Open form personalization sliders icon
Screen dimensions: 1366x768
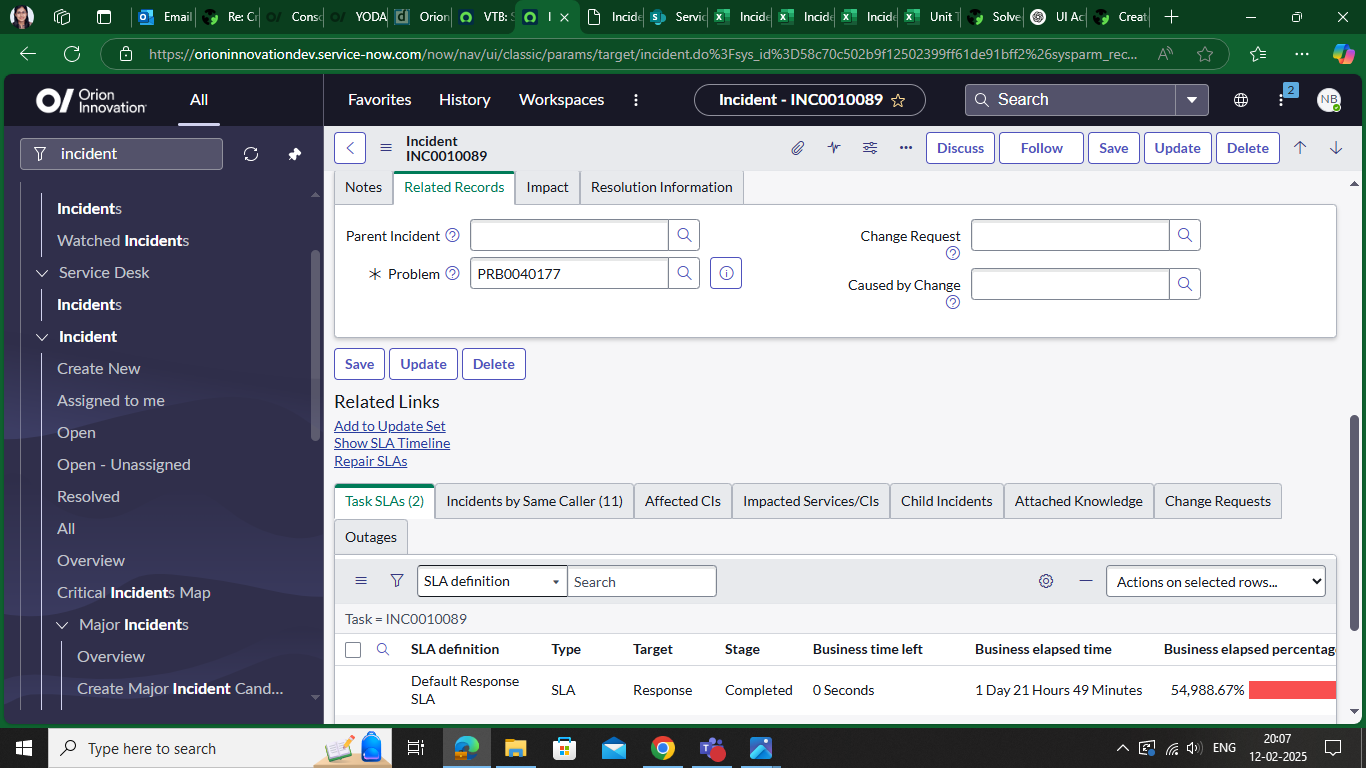tap(870, 148)
